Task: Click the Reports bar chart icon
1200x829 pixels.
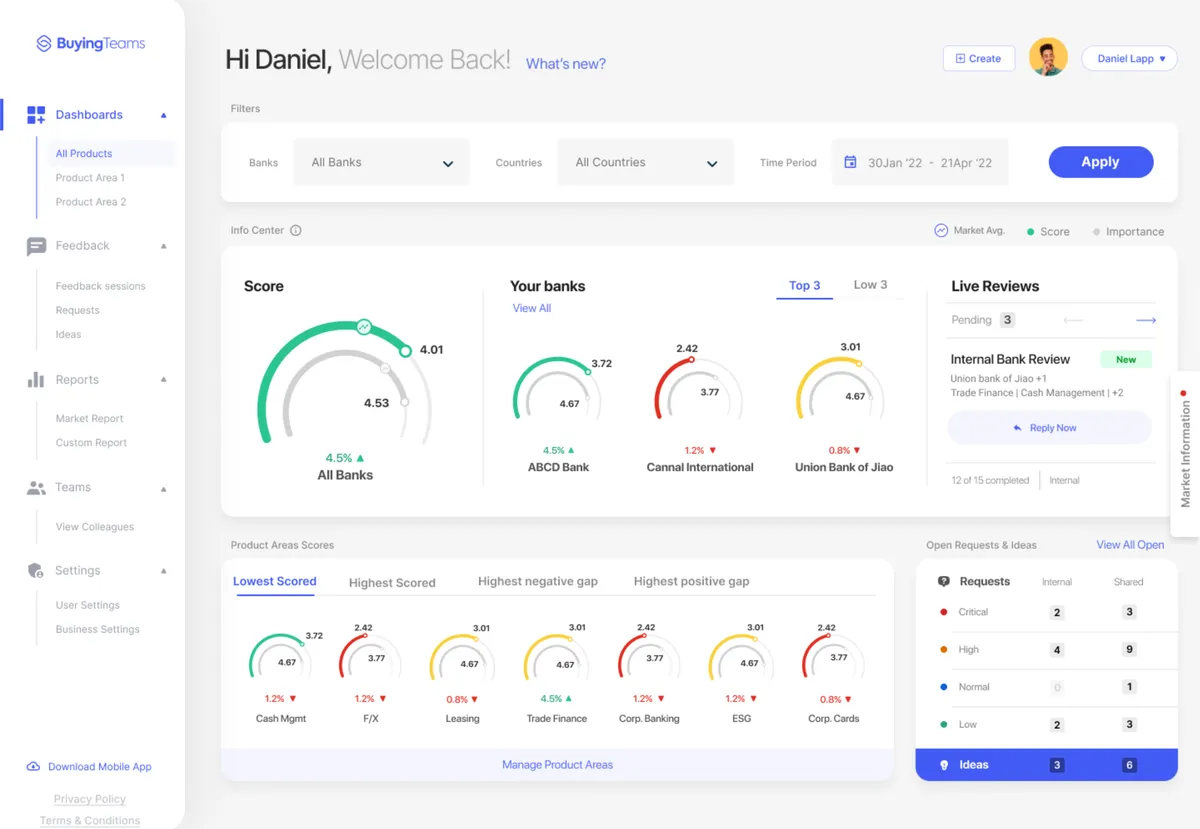Action: [36, 380]
